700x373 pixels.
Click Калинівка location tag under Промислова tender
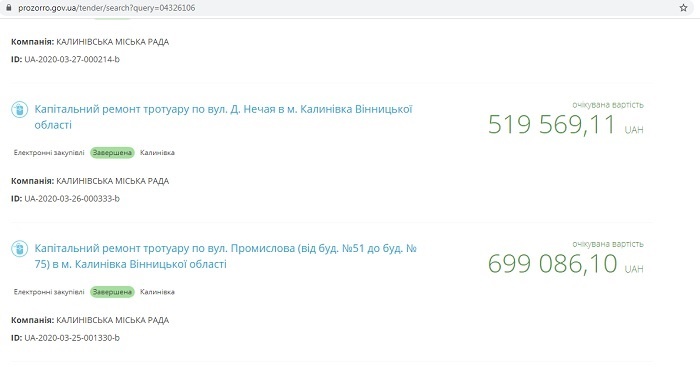coord(157,292)
